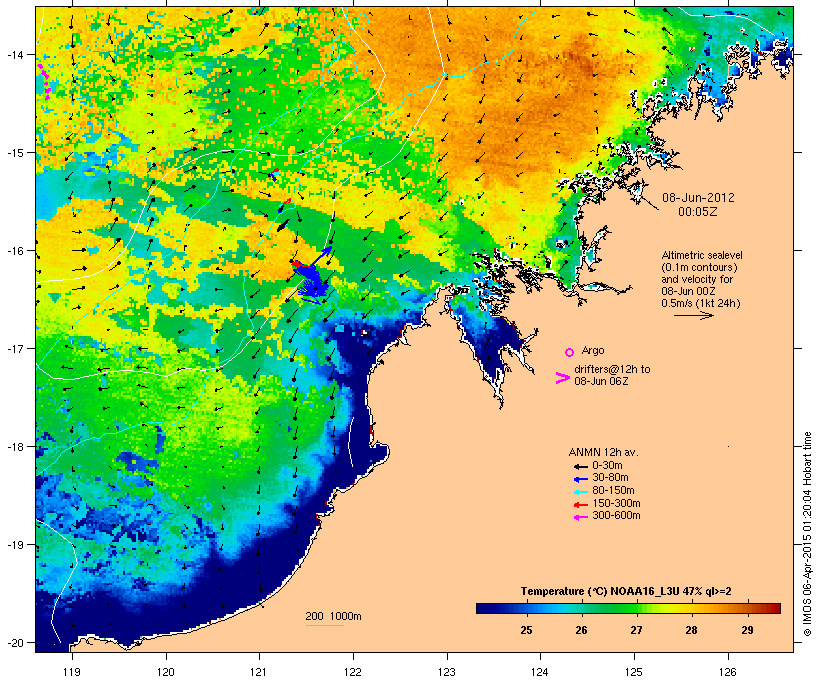Click the ANMN 12h av. legend heading

click(x=603, y=452)
